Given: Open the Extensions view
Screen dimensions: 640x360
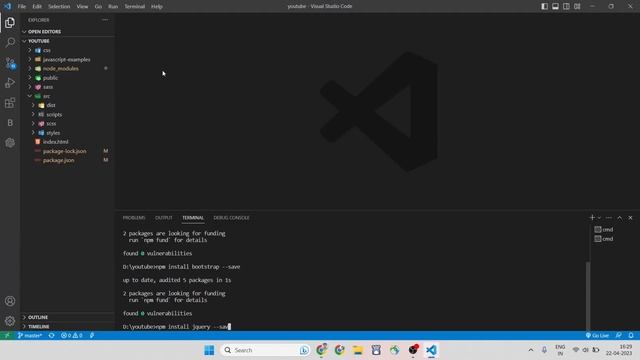Looking at the screenshot, I should click(x=10, y=103).
